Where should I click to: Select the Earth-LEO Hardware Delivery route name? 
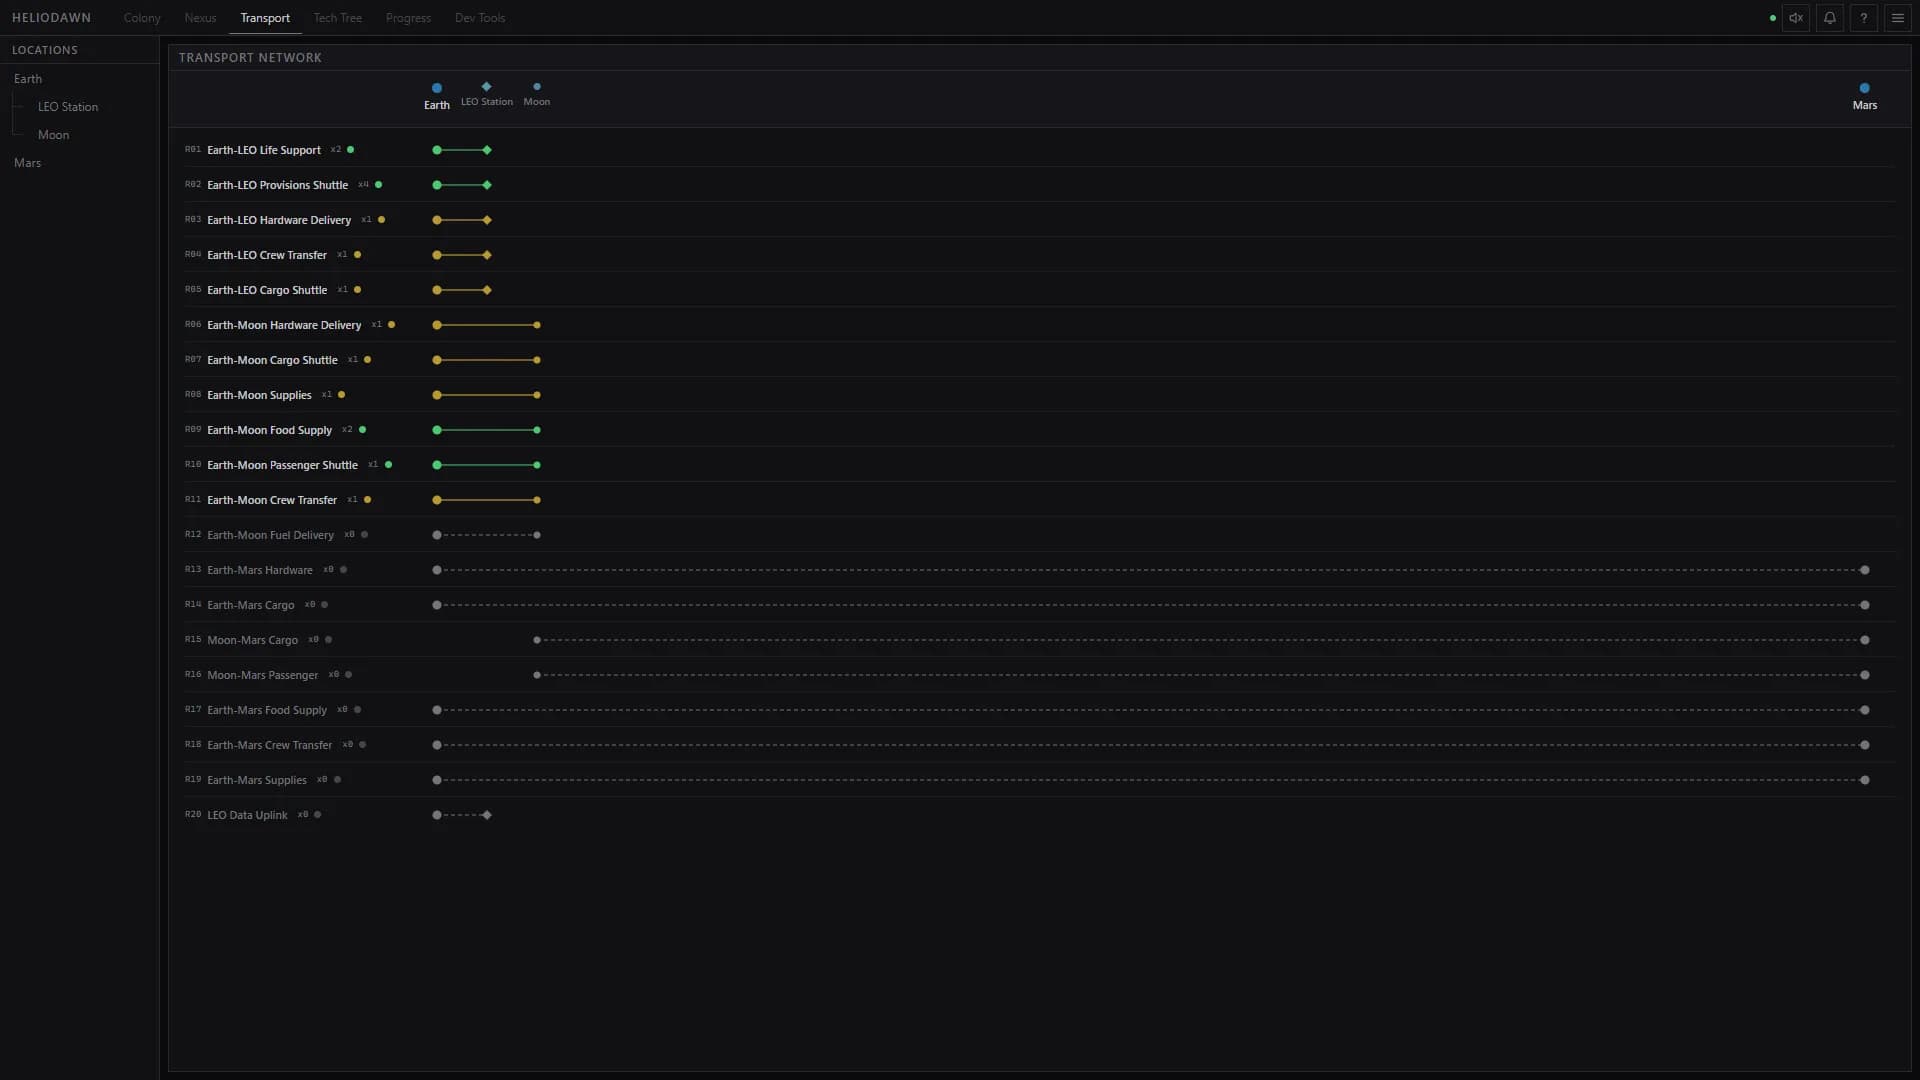279,220
